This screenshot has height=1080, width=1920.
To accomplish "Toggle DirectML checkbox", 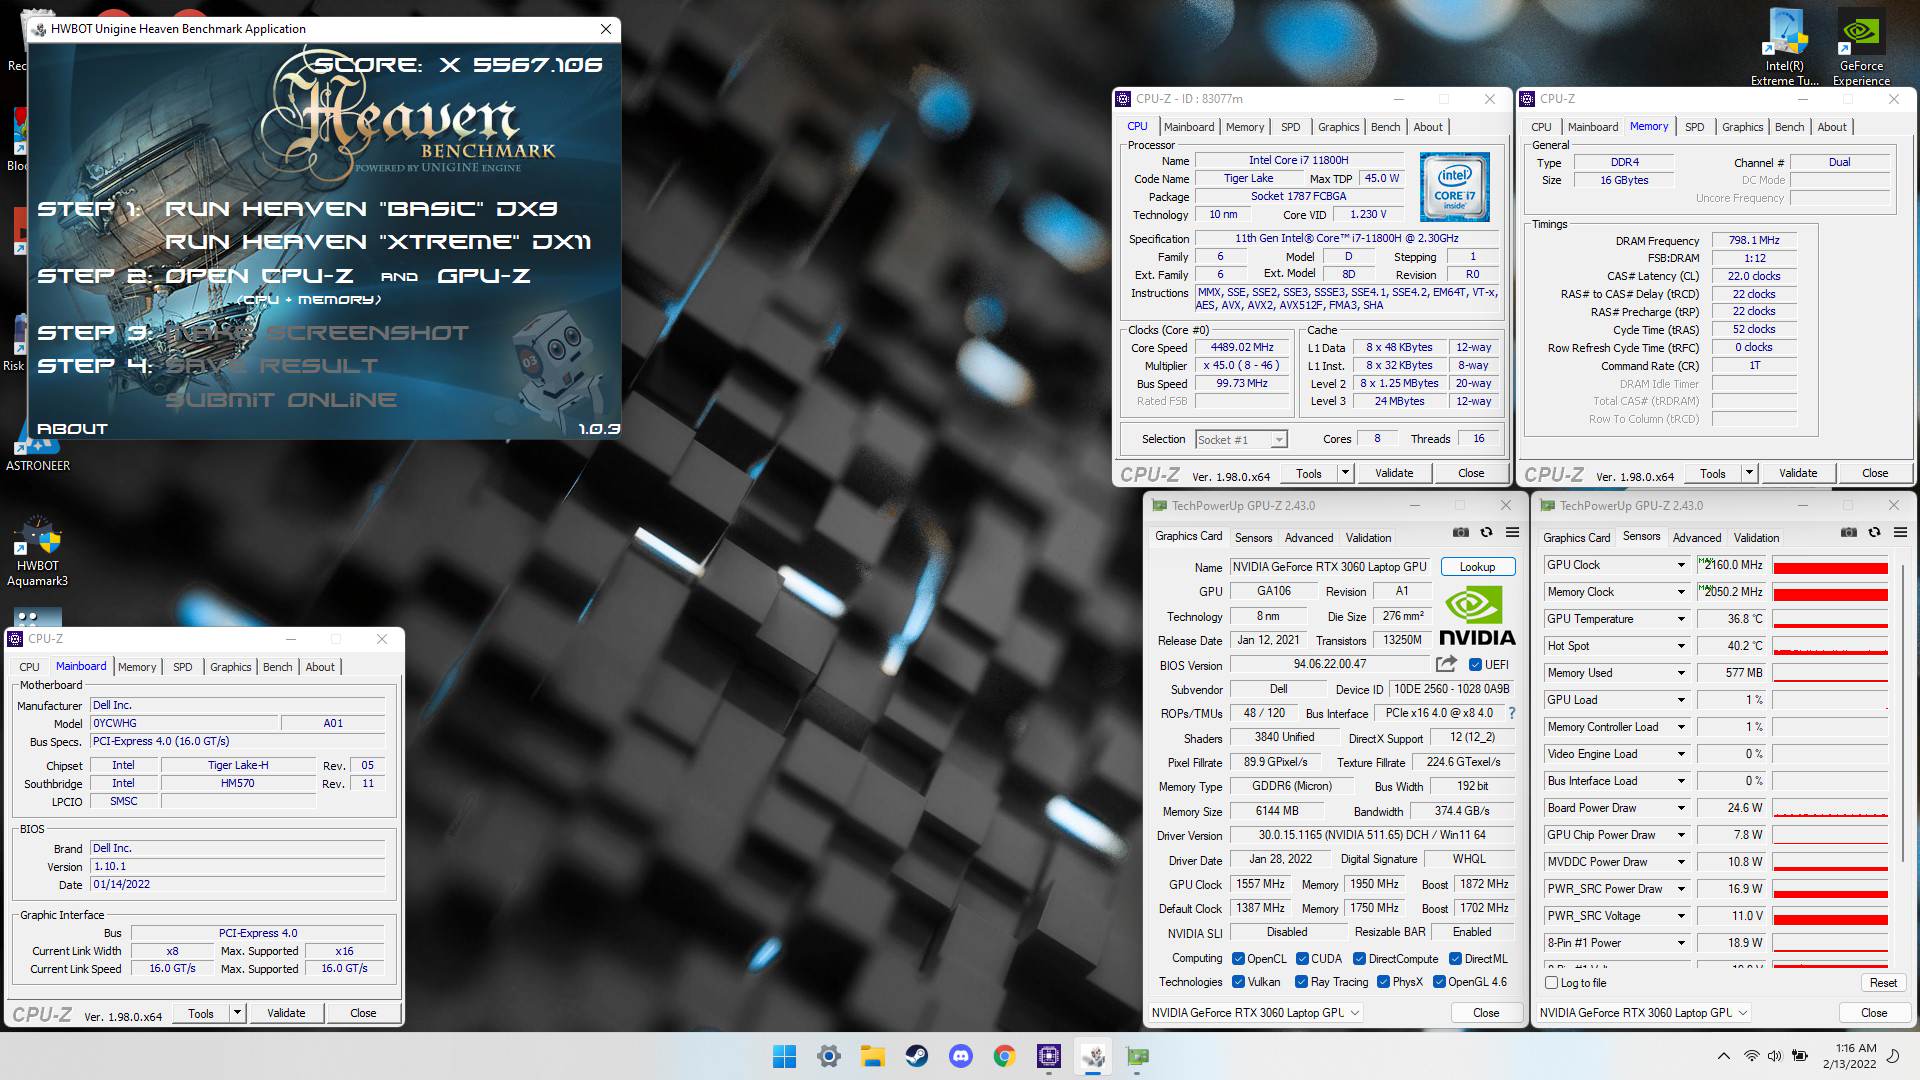I will (1456, 959).
